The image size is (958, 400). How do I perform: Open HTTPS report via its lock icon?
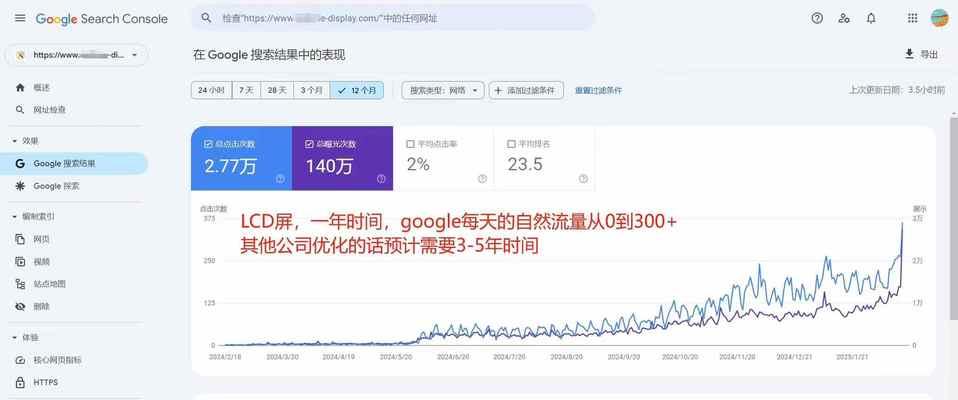pos(20,383)
